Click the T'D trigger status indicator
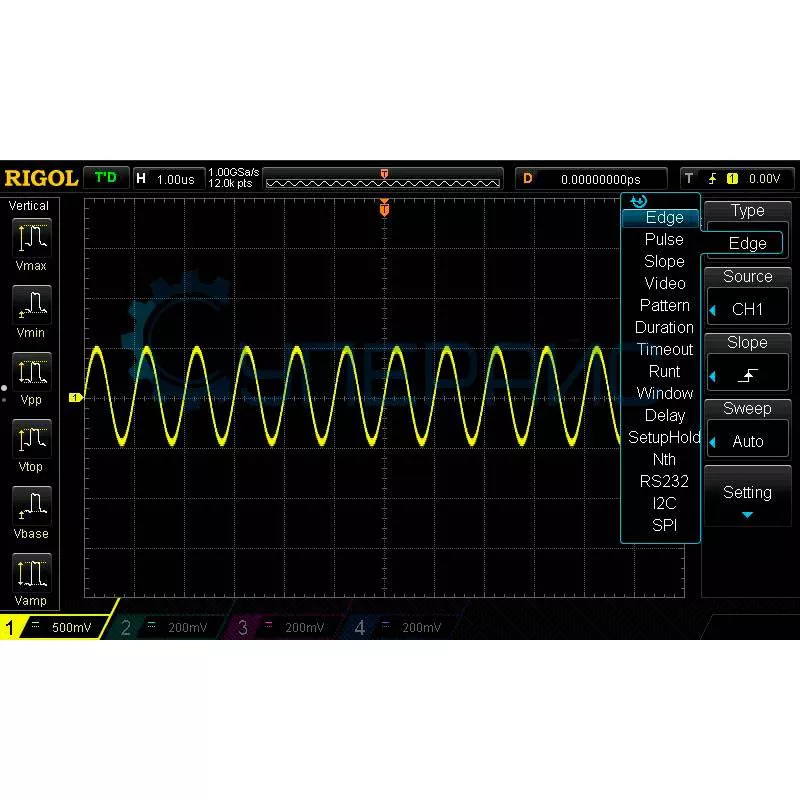 (x=105, y=178)
